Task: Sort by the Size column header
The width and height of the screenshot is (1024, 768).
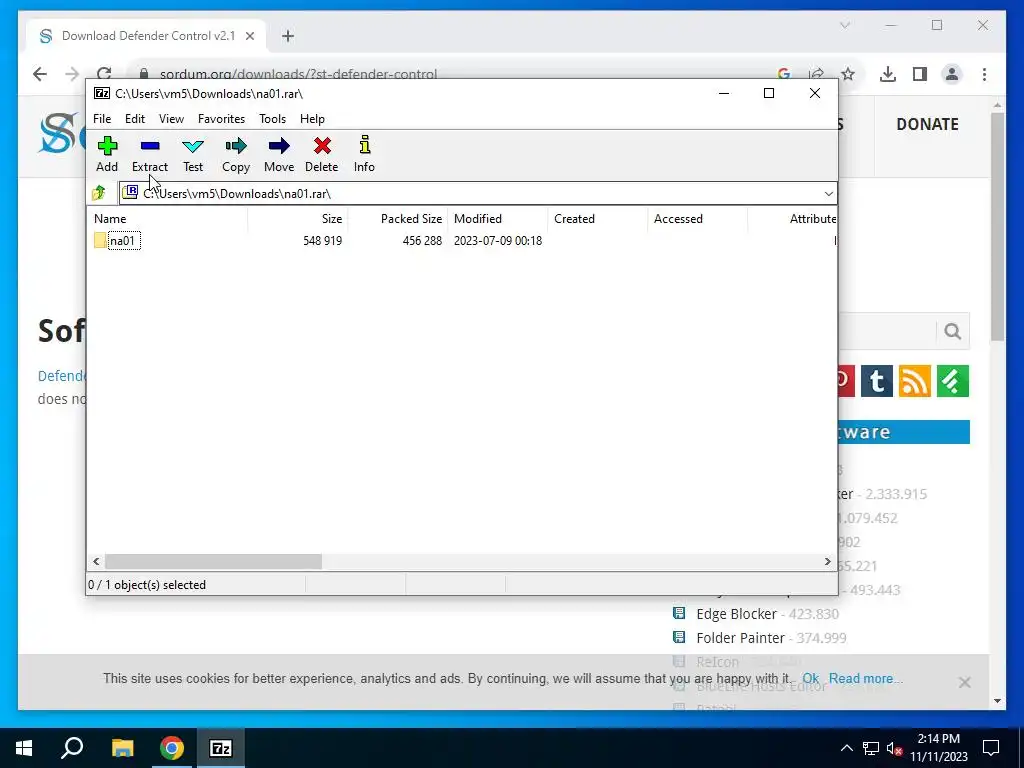Action: 298,219
